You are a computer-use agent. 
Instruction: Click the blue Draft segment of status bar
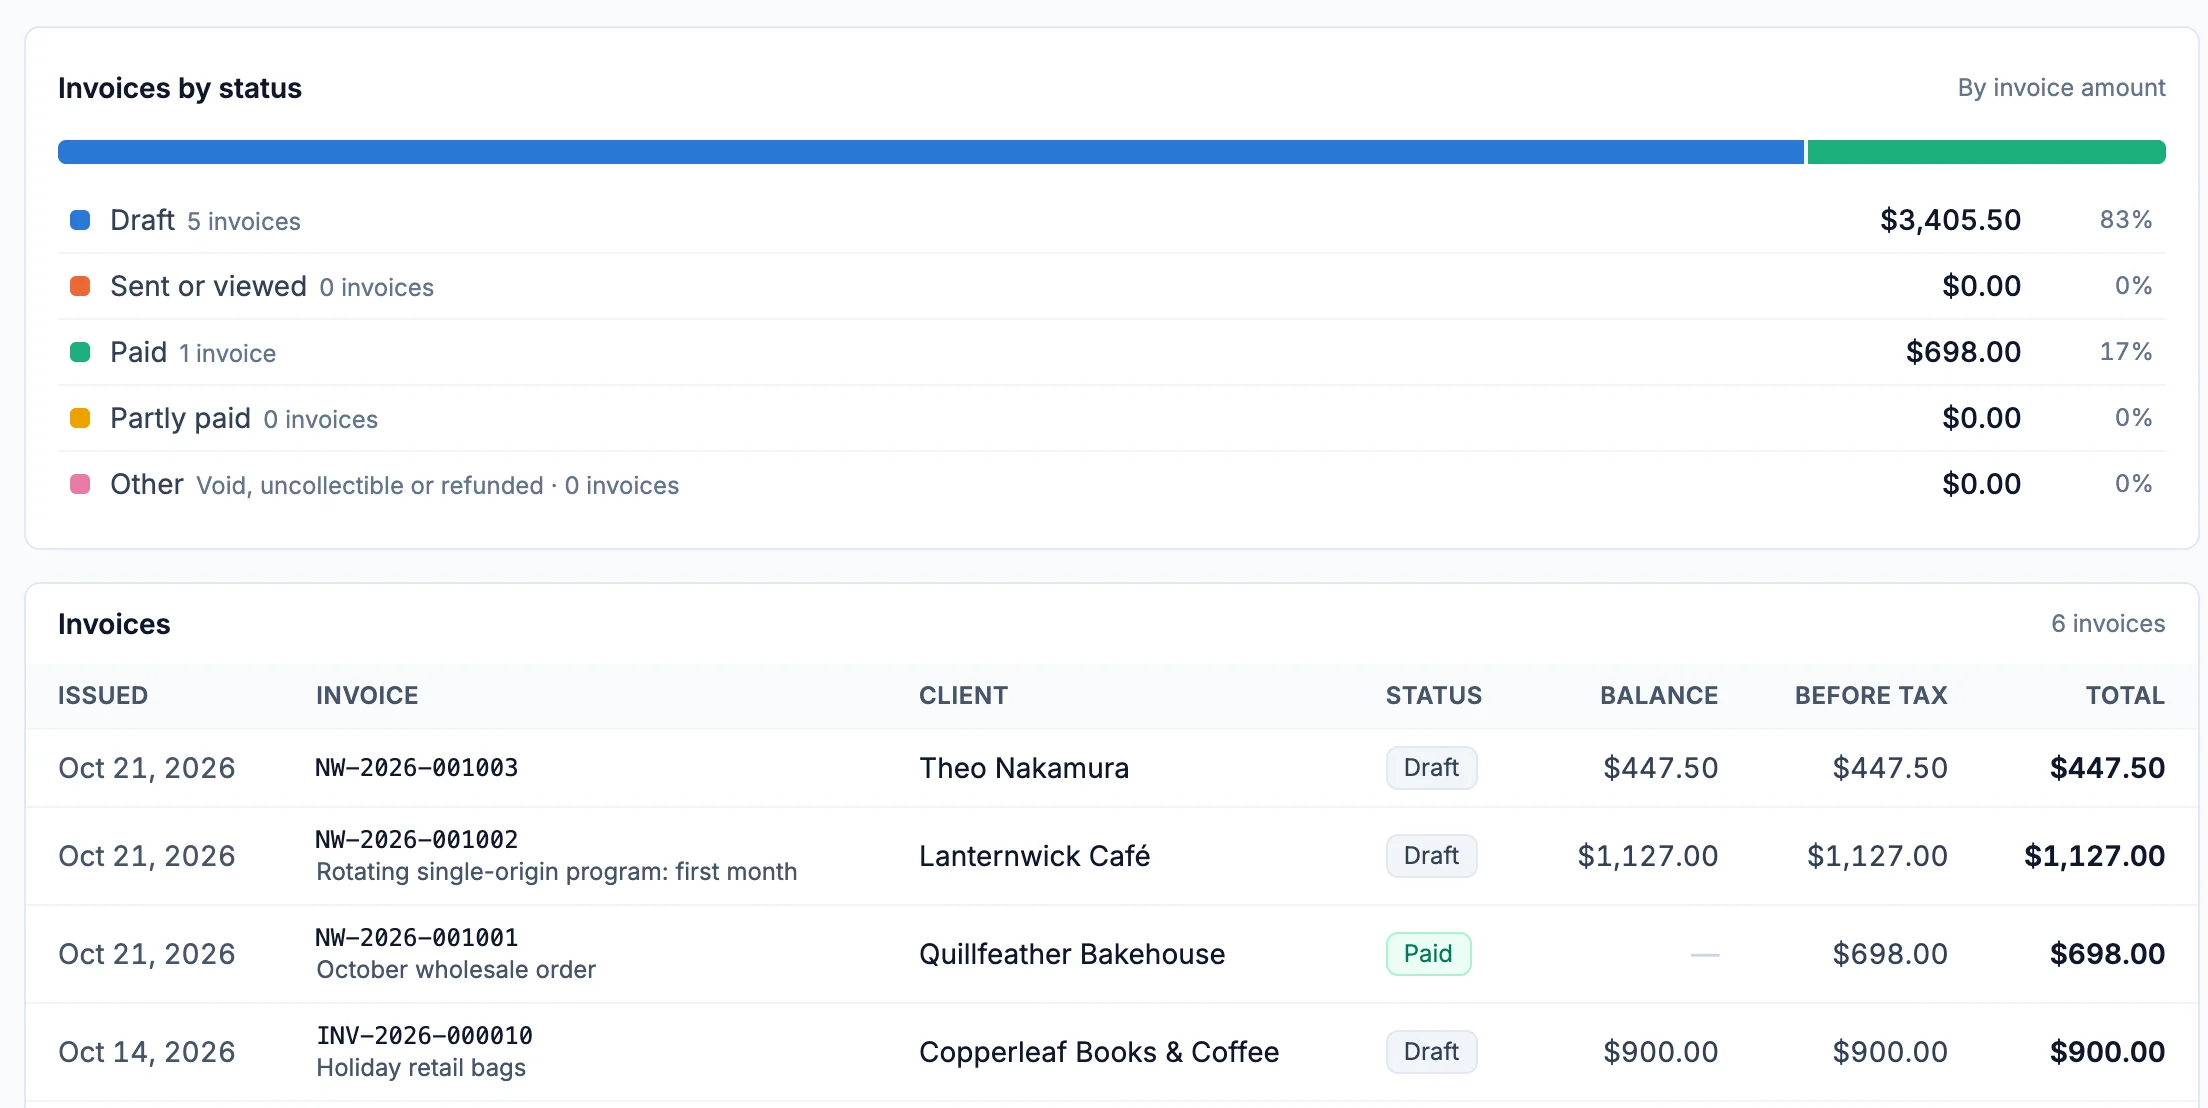click(931, 152)
